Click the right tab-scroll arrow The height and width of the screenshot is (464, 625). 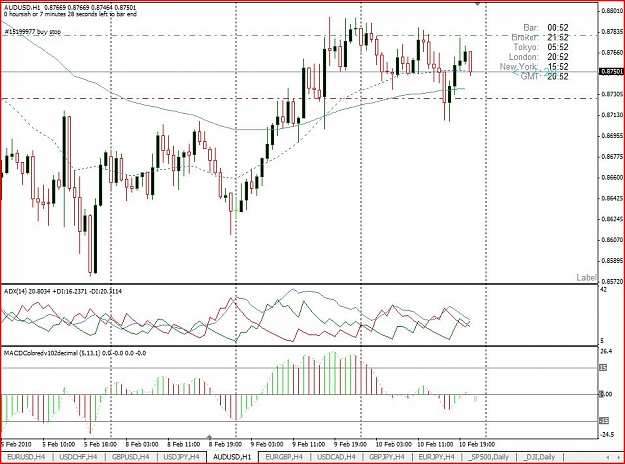pyautogui.click(x=619, y=457)
